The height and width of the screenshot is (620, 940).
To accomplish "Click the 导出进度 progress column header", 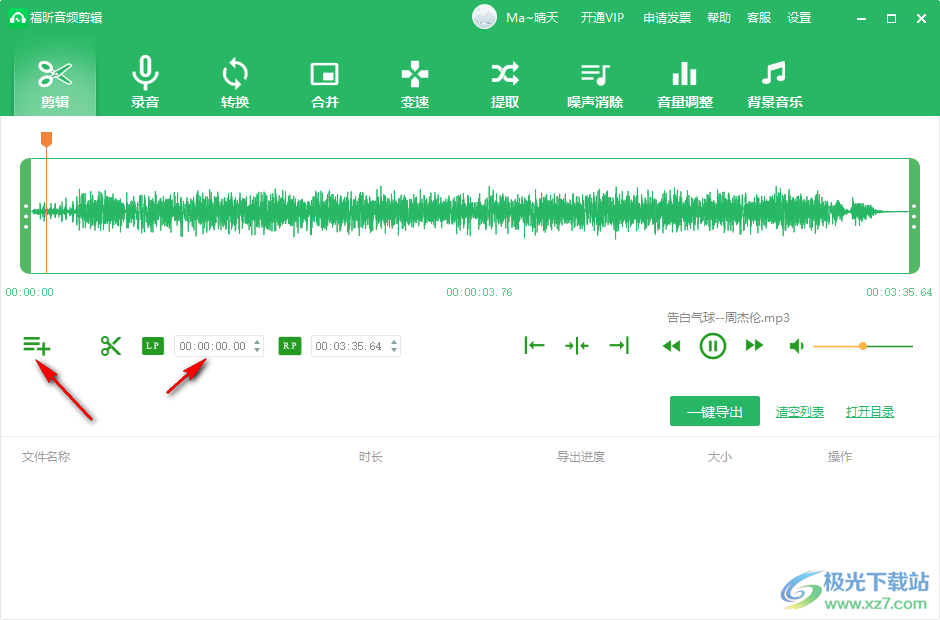I will click(581, 457).
